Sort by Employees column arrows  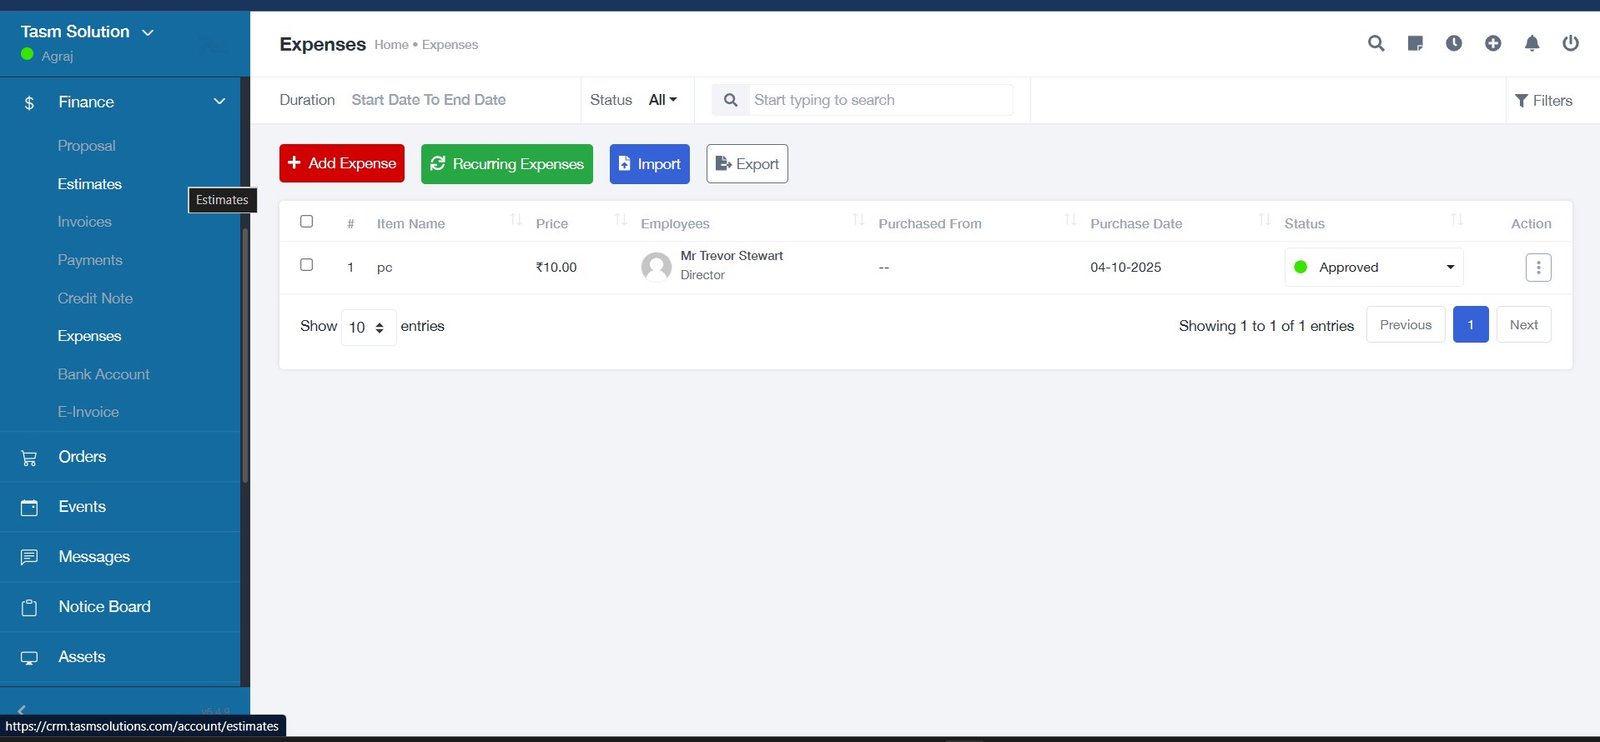point(858,220)
